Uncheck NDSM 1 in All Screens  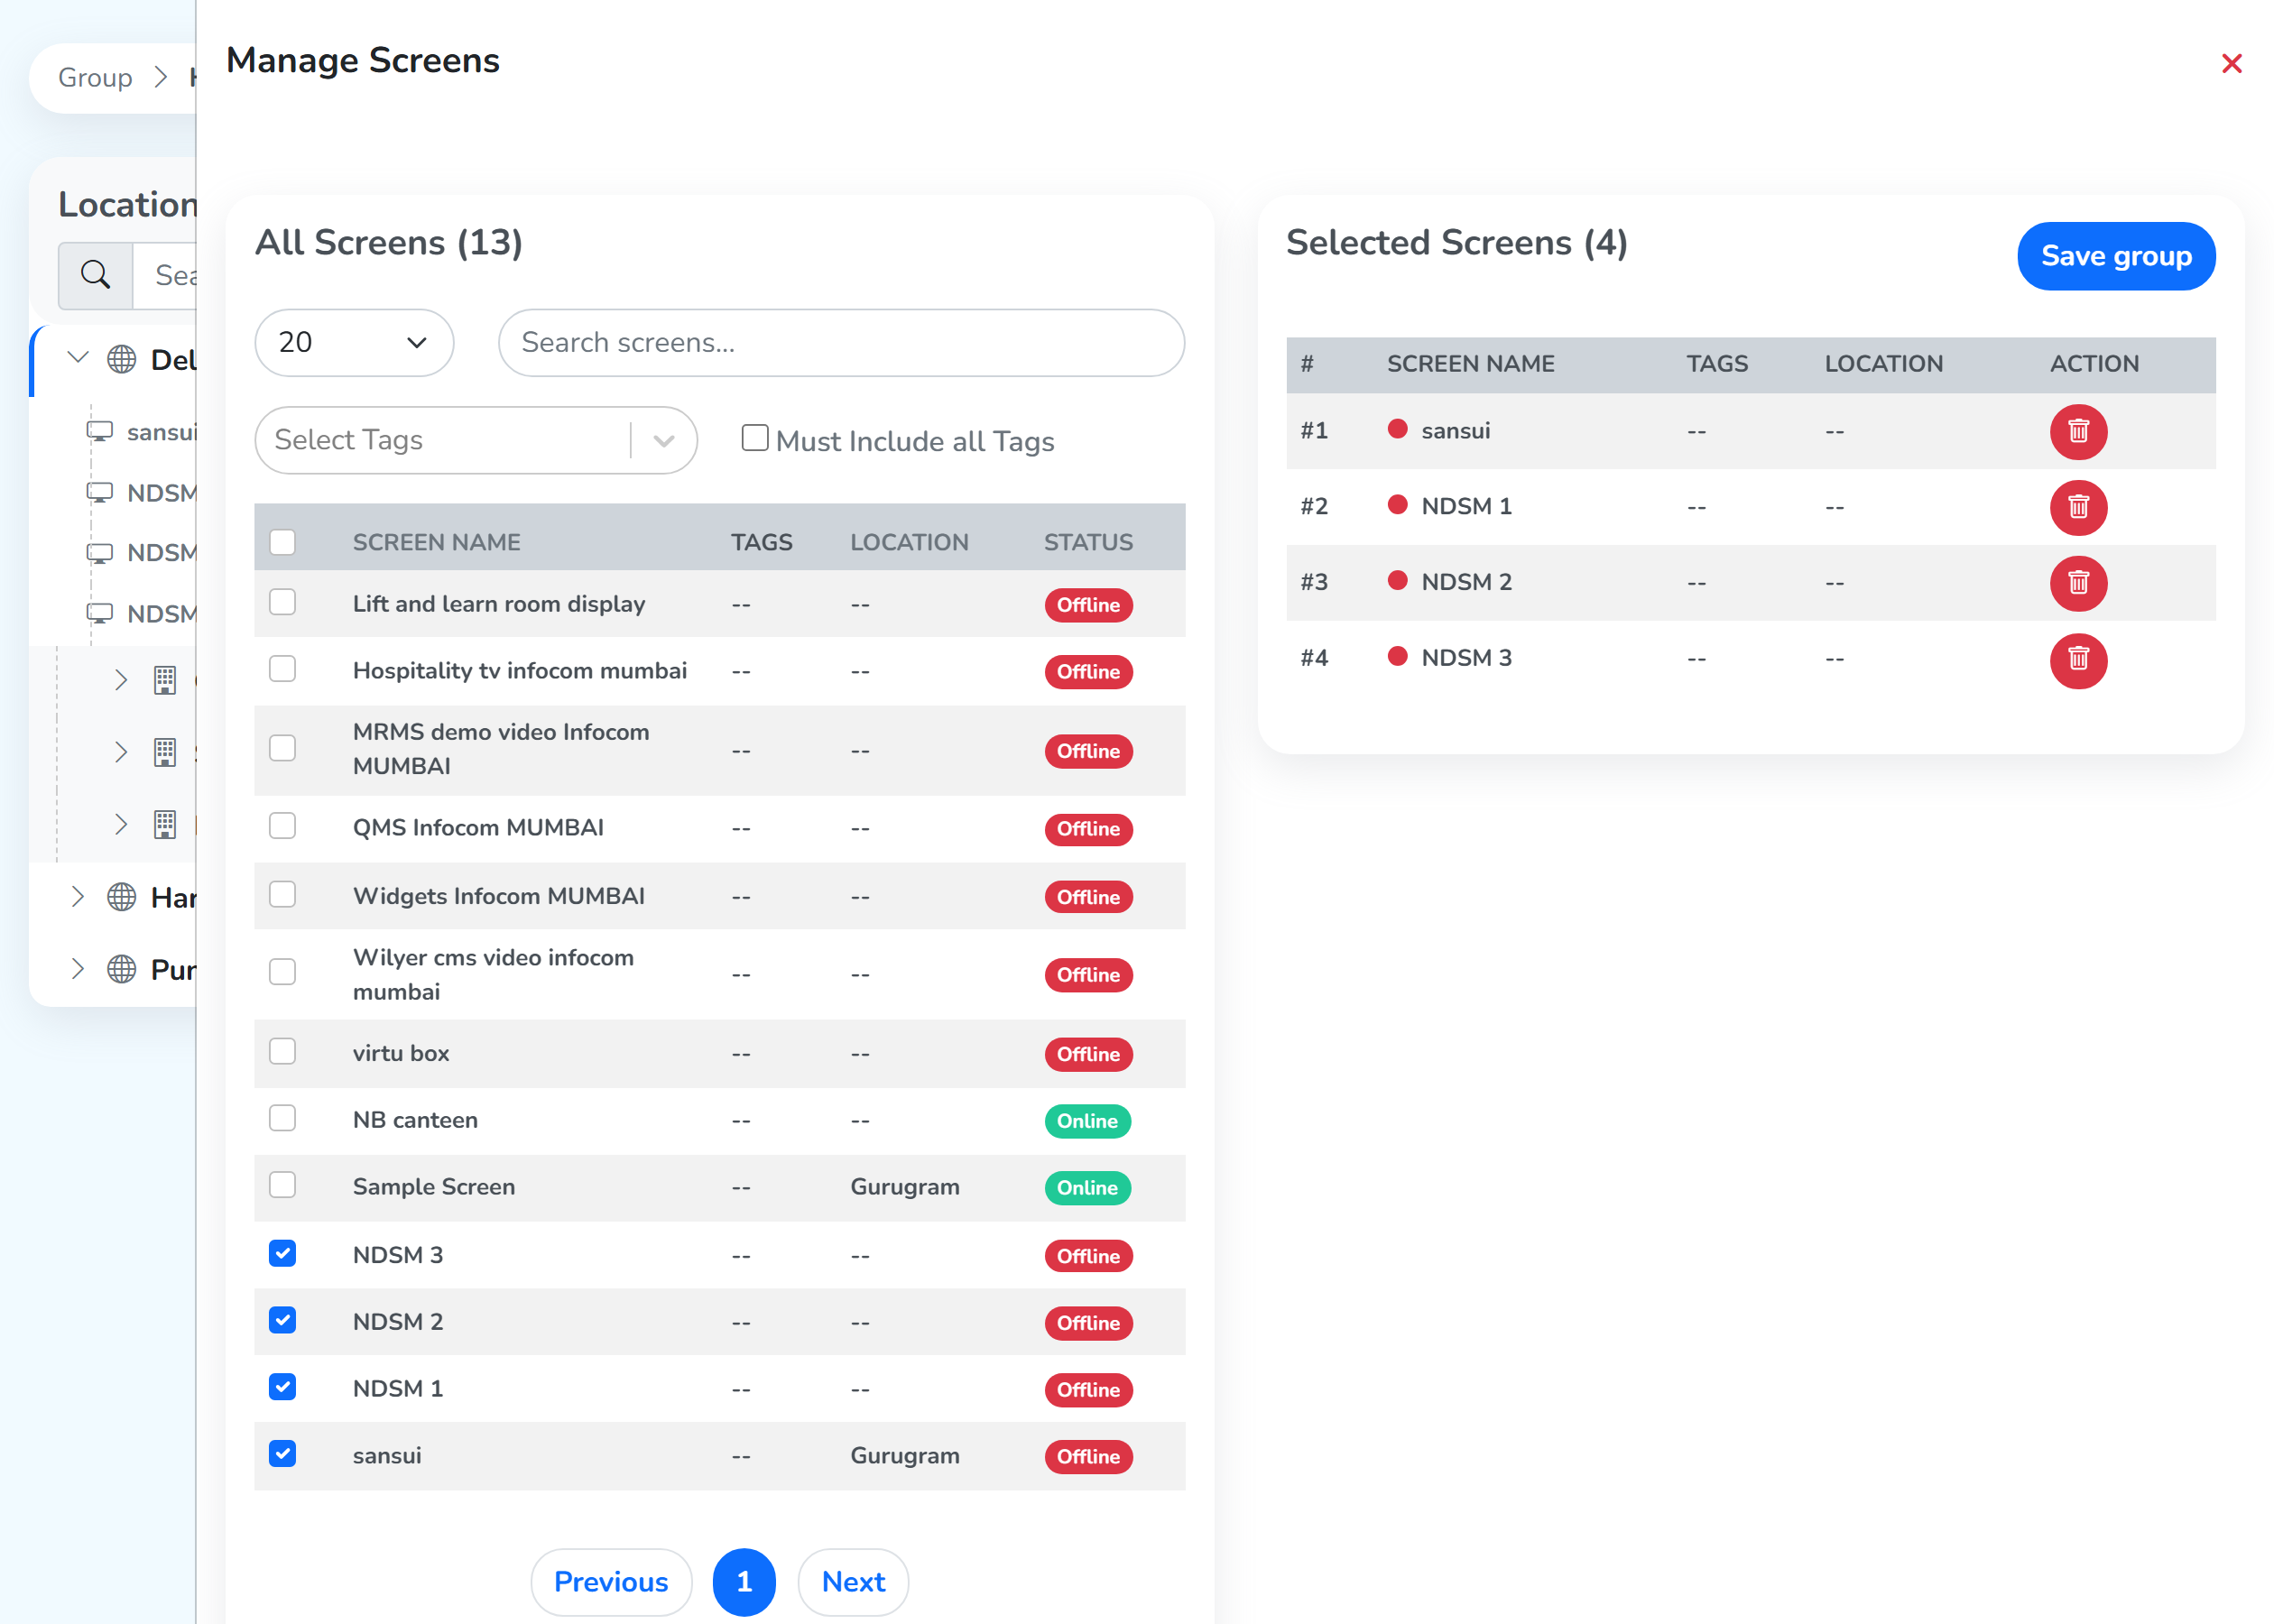tap(283, 1387)
